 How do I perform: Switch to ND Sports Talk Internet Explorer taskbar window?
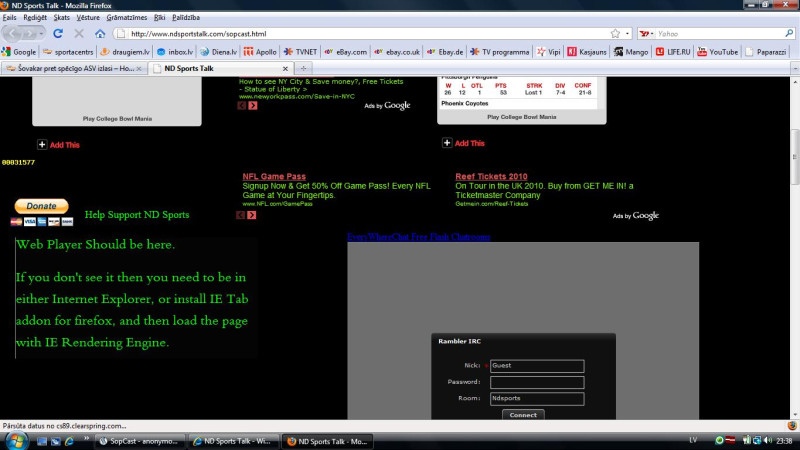[x=233, y=441]
